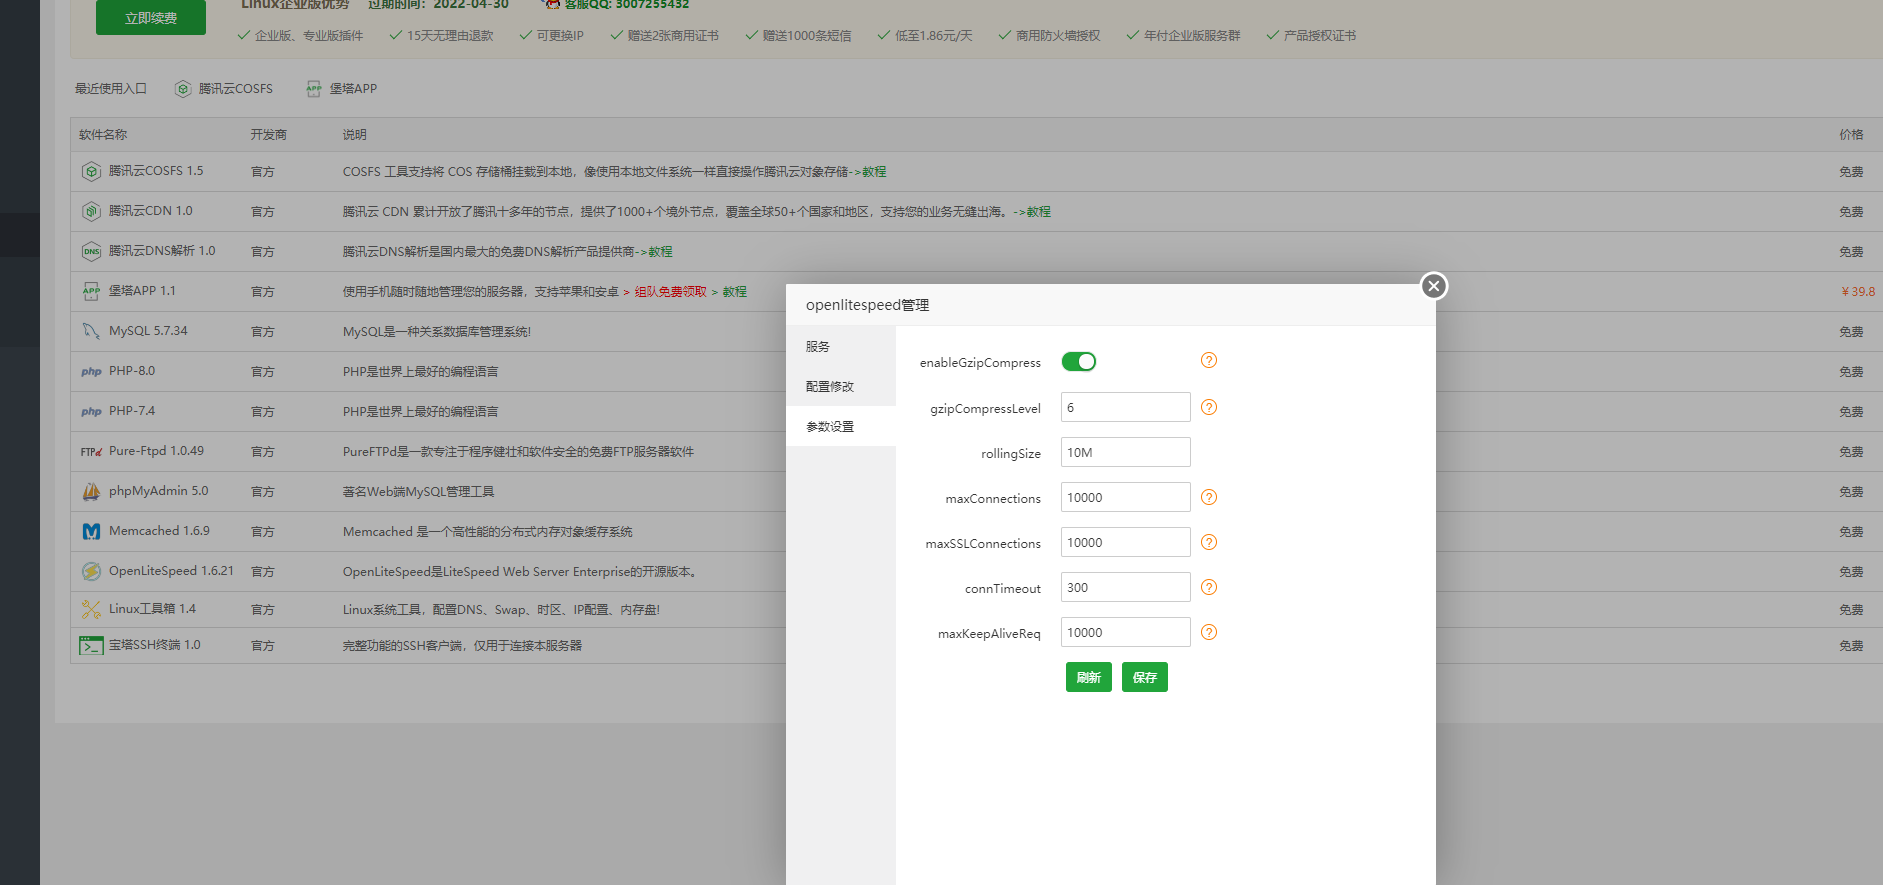This screenshot has height=885, width=1883.
Task: Select the 参数设置 tab
Action: 841,426
